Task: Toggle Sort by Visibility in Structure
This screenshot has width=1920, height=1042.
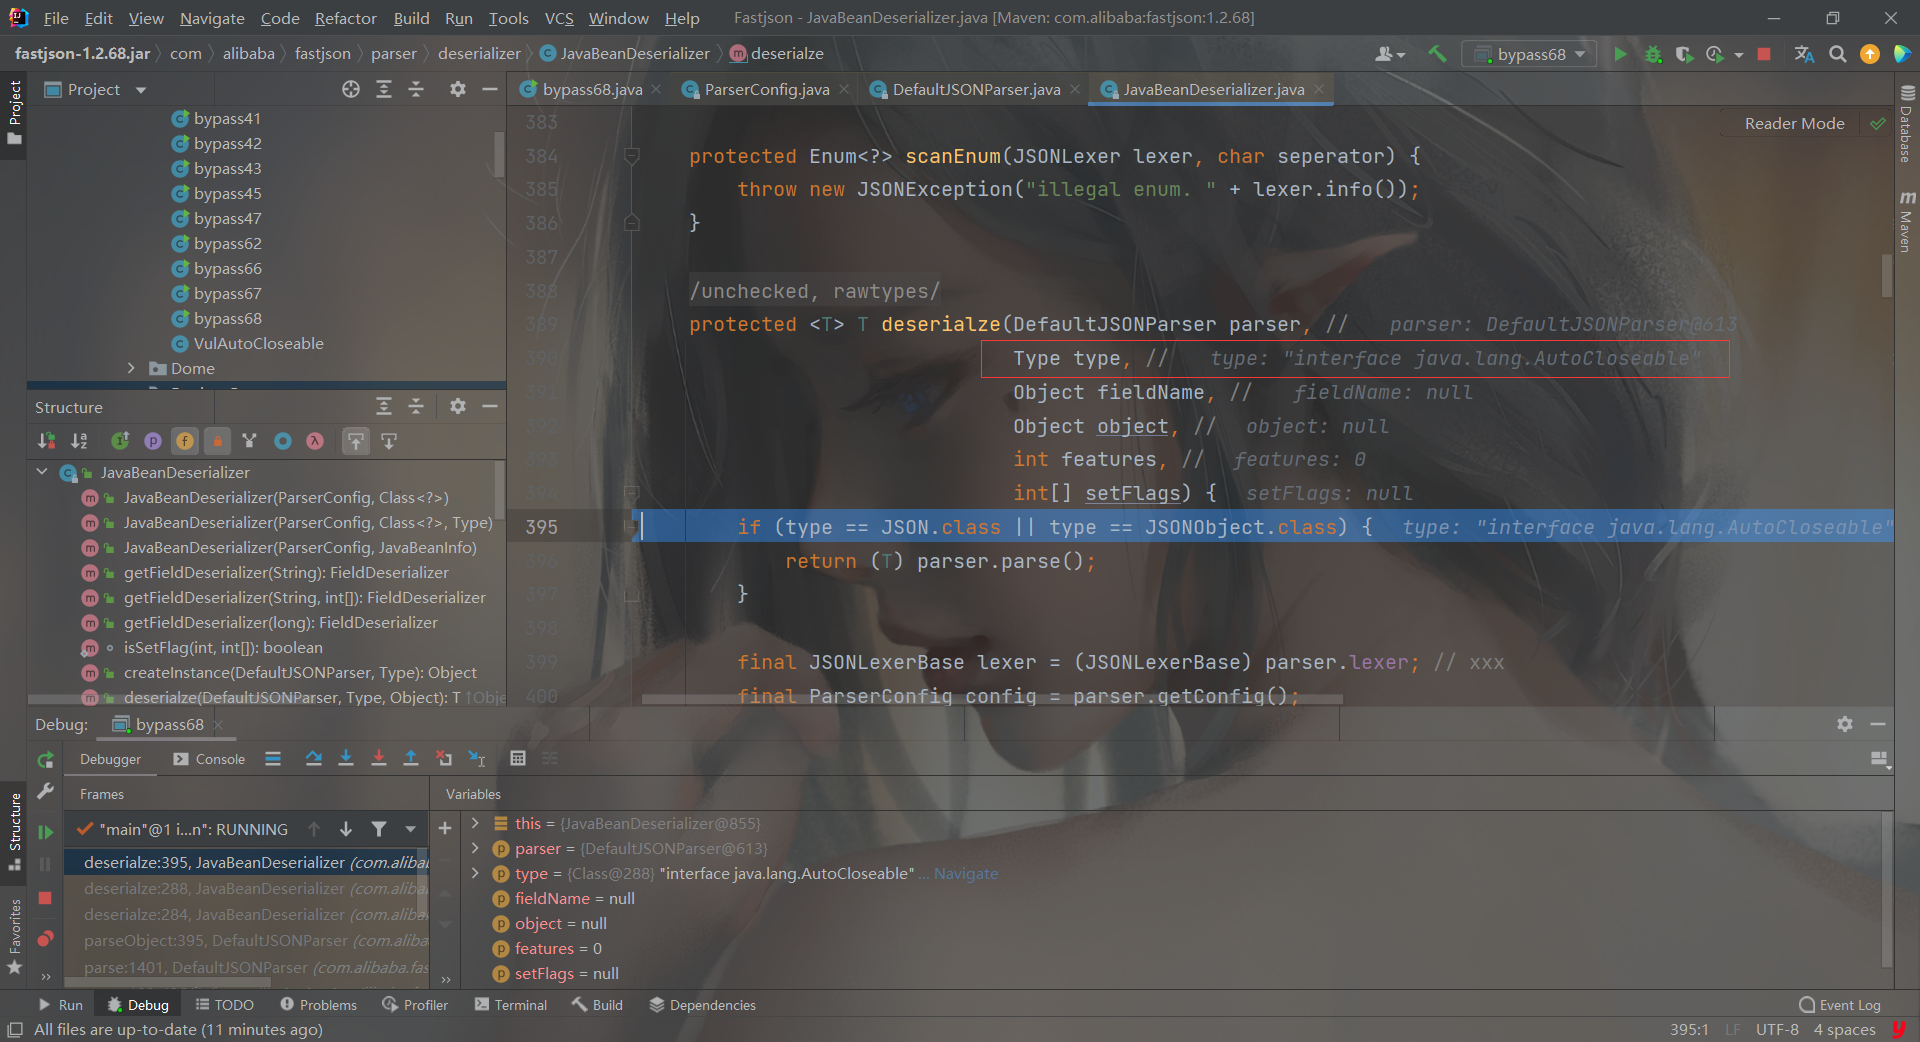Action: click(x=47, y=441)
